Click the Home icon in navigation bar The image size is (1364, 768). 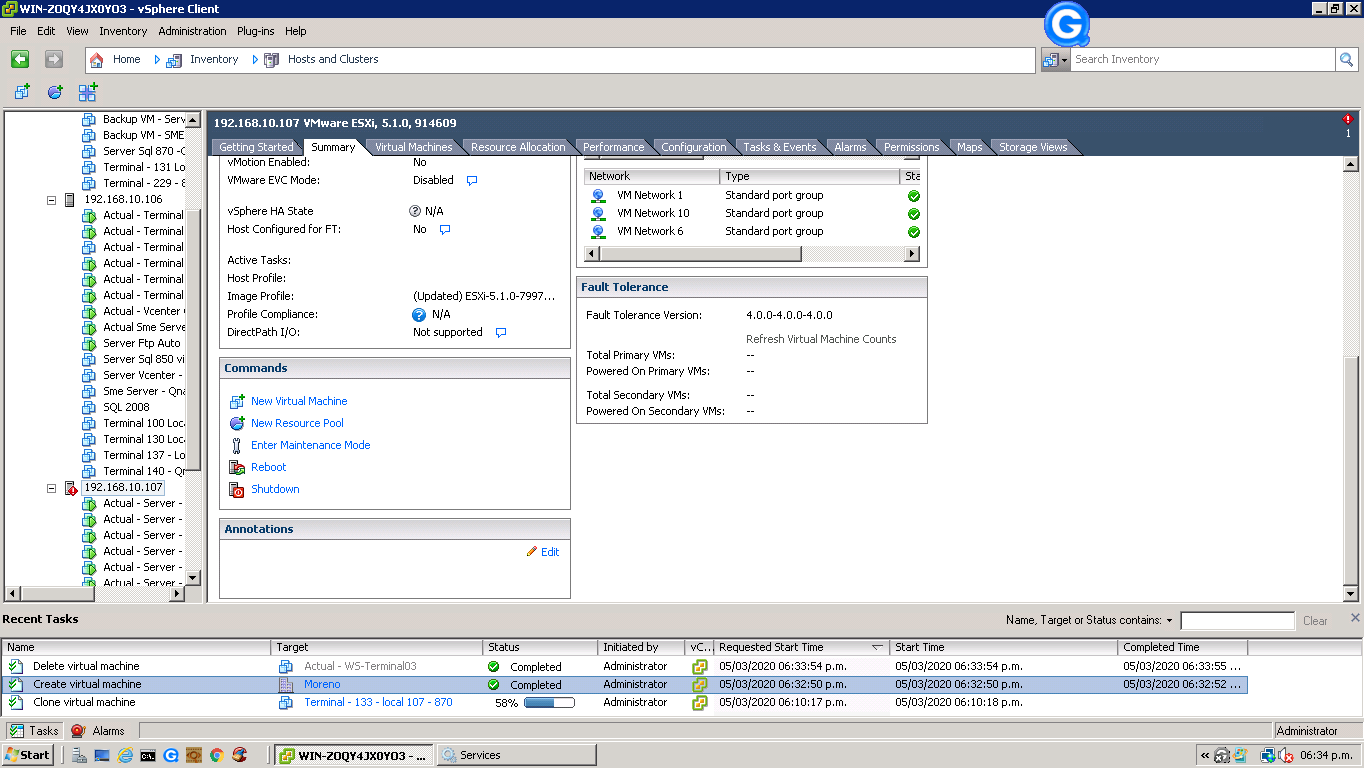97,60
